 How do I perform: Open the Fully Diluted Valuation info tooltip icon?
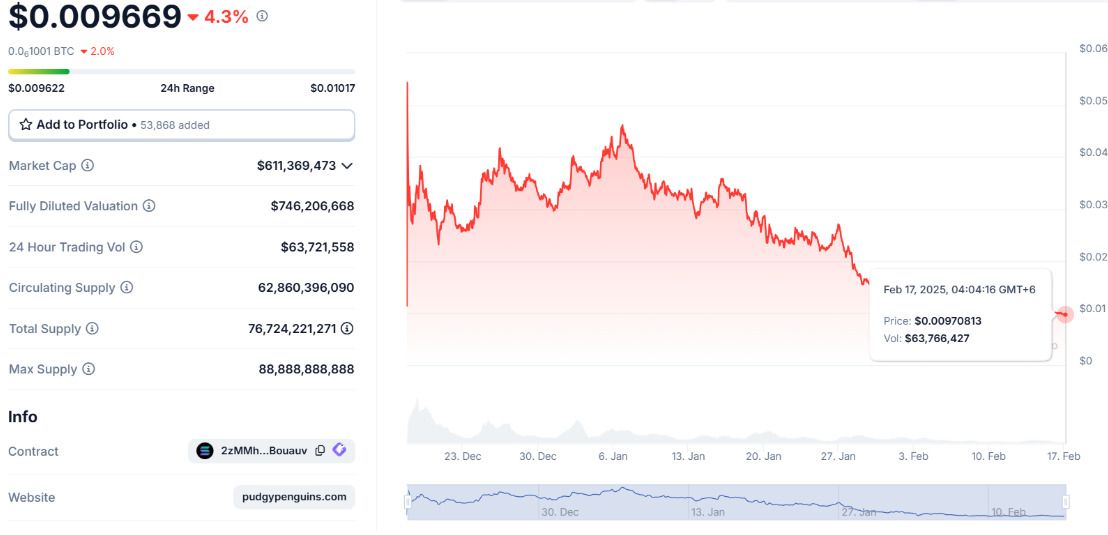(x=149, y=206)
